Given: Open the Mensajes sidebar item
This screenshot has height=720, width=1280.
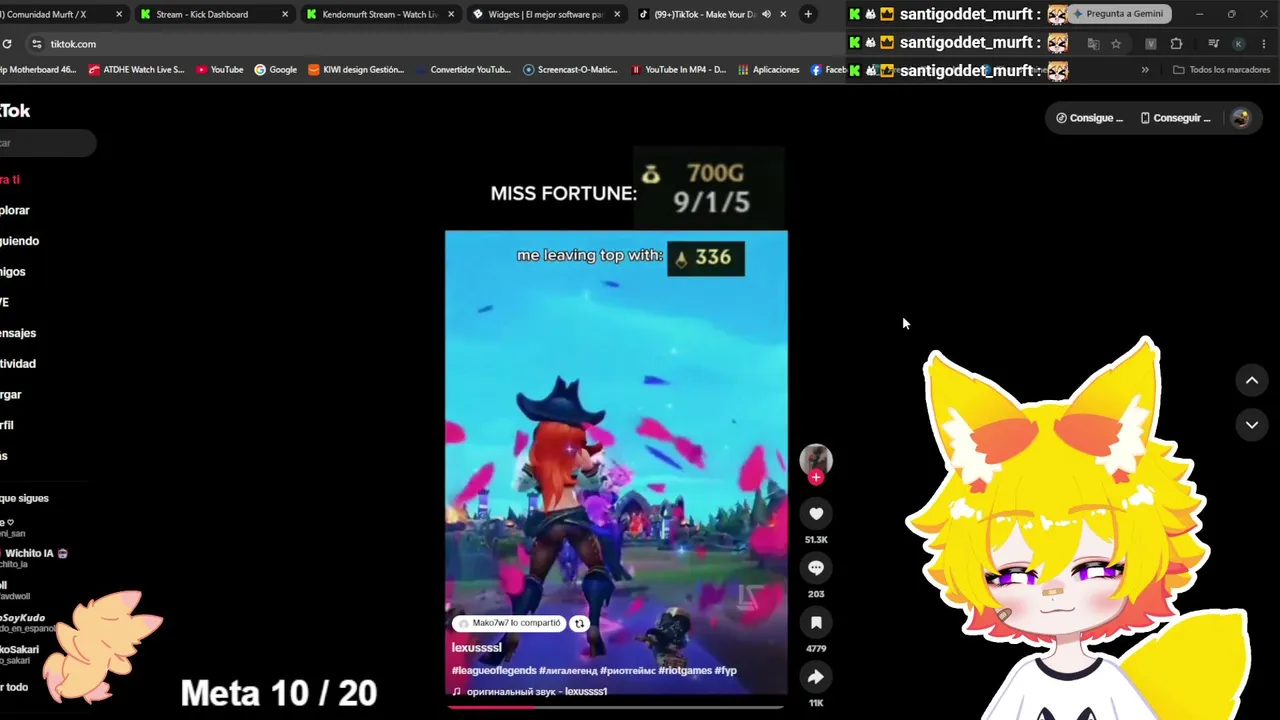Looking at the screenshot, I should (18, 333).
